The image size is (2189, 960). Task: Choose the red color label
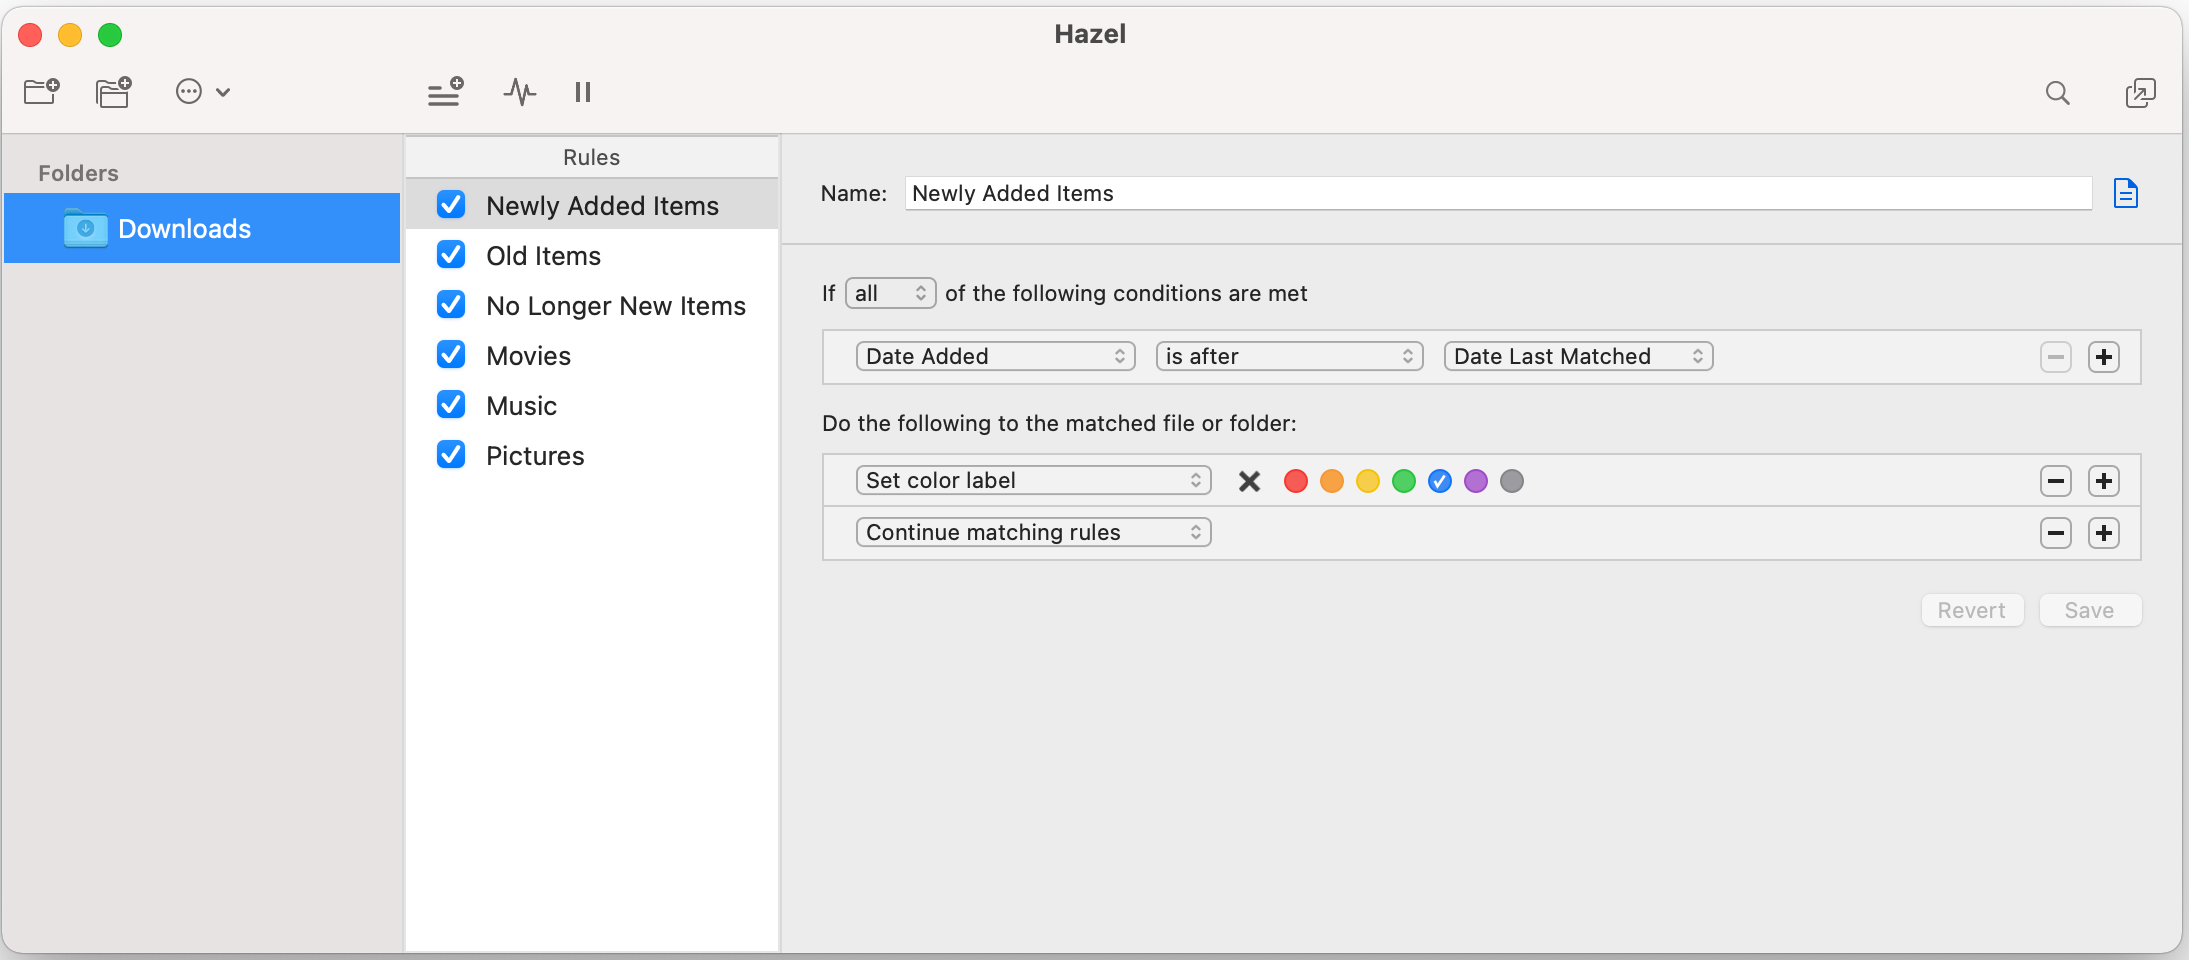coord(1296,482)
